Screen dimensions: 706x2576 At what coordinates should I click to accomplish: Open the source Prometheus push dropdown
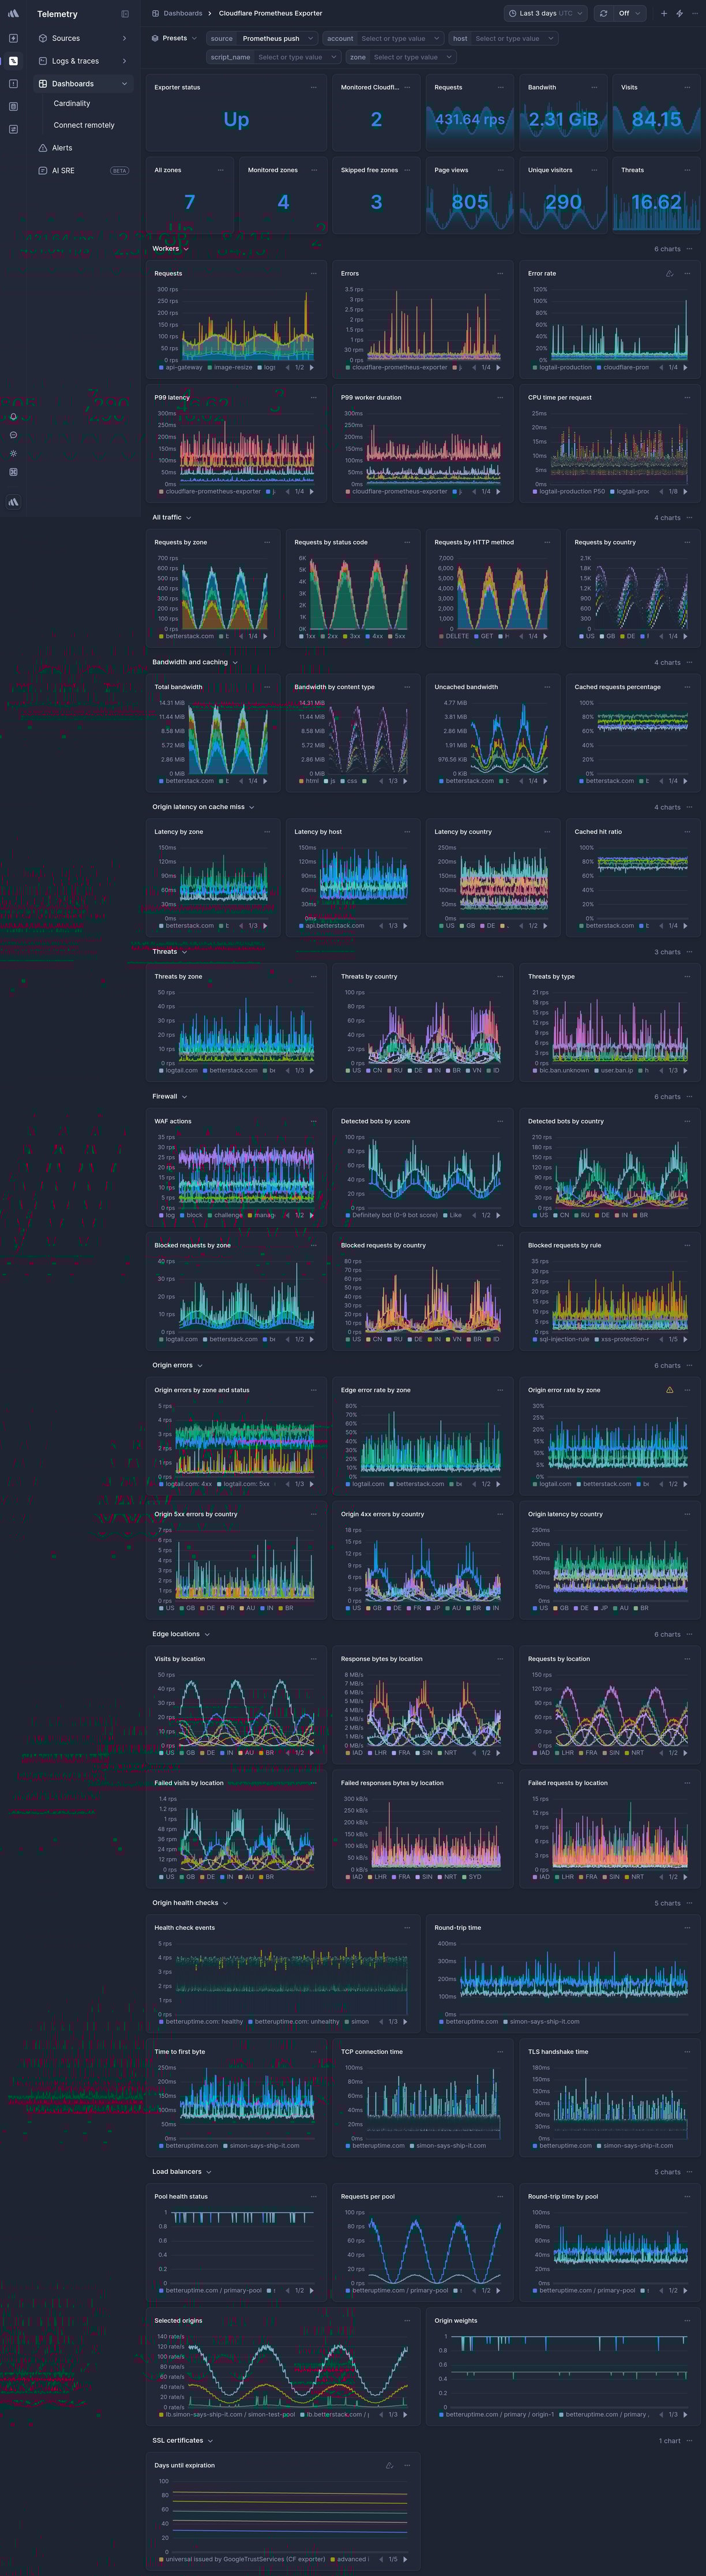coord(262,38)
